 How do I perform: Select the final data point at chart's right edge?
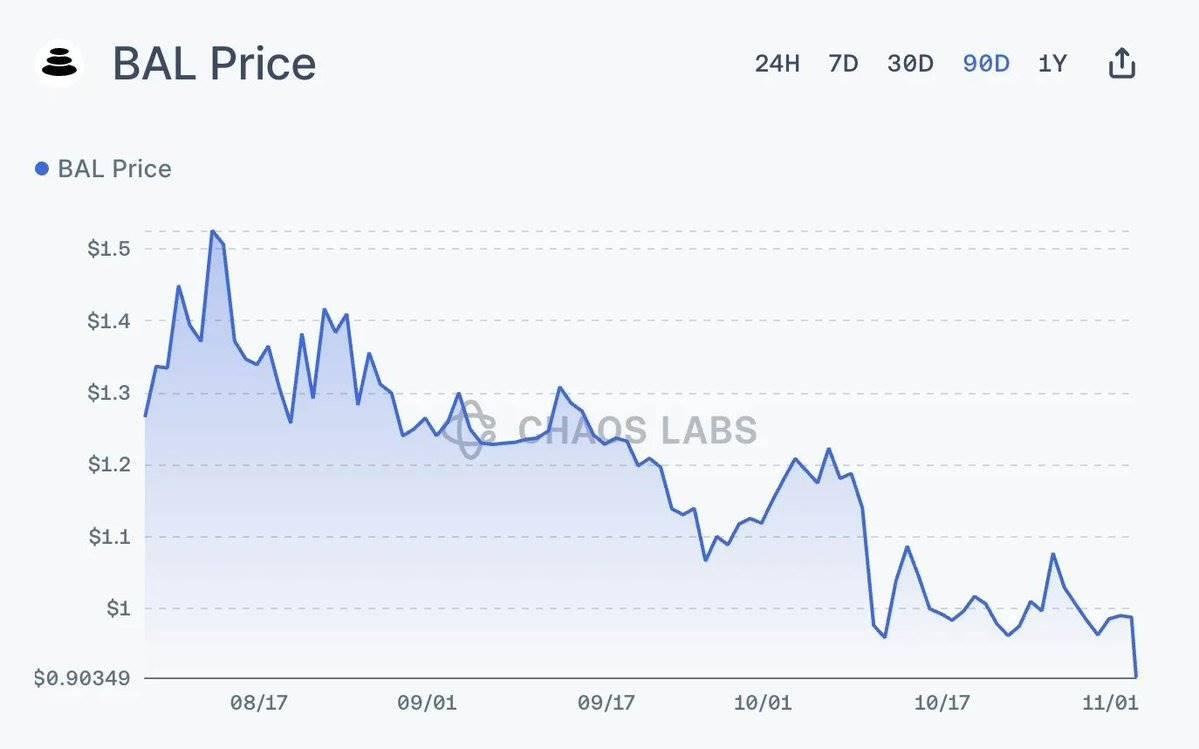click(x=1138, y=672)
